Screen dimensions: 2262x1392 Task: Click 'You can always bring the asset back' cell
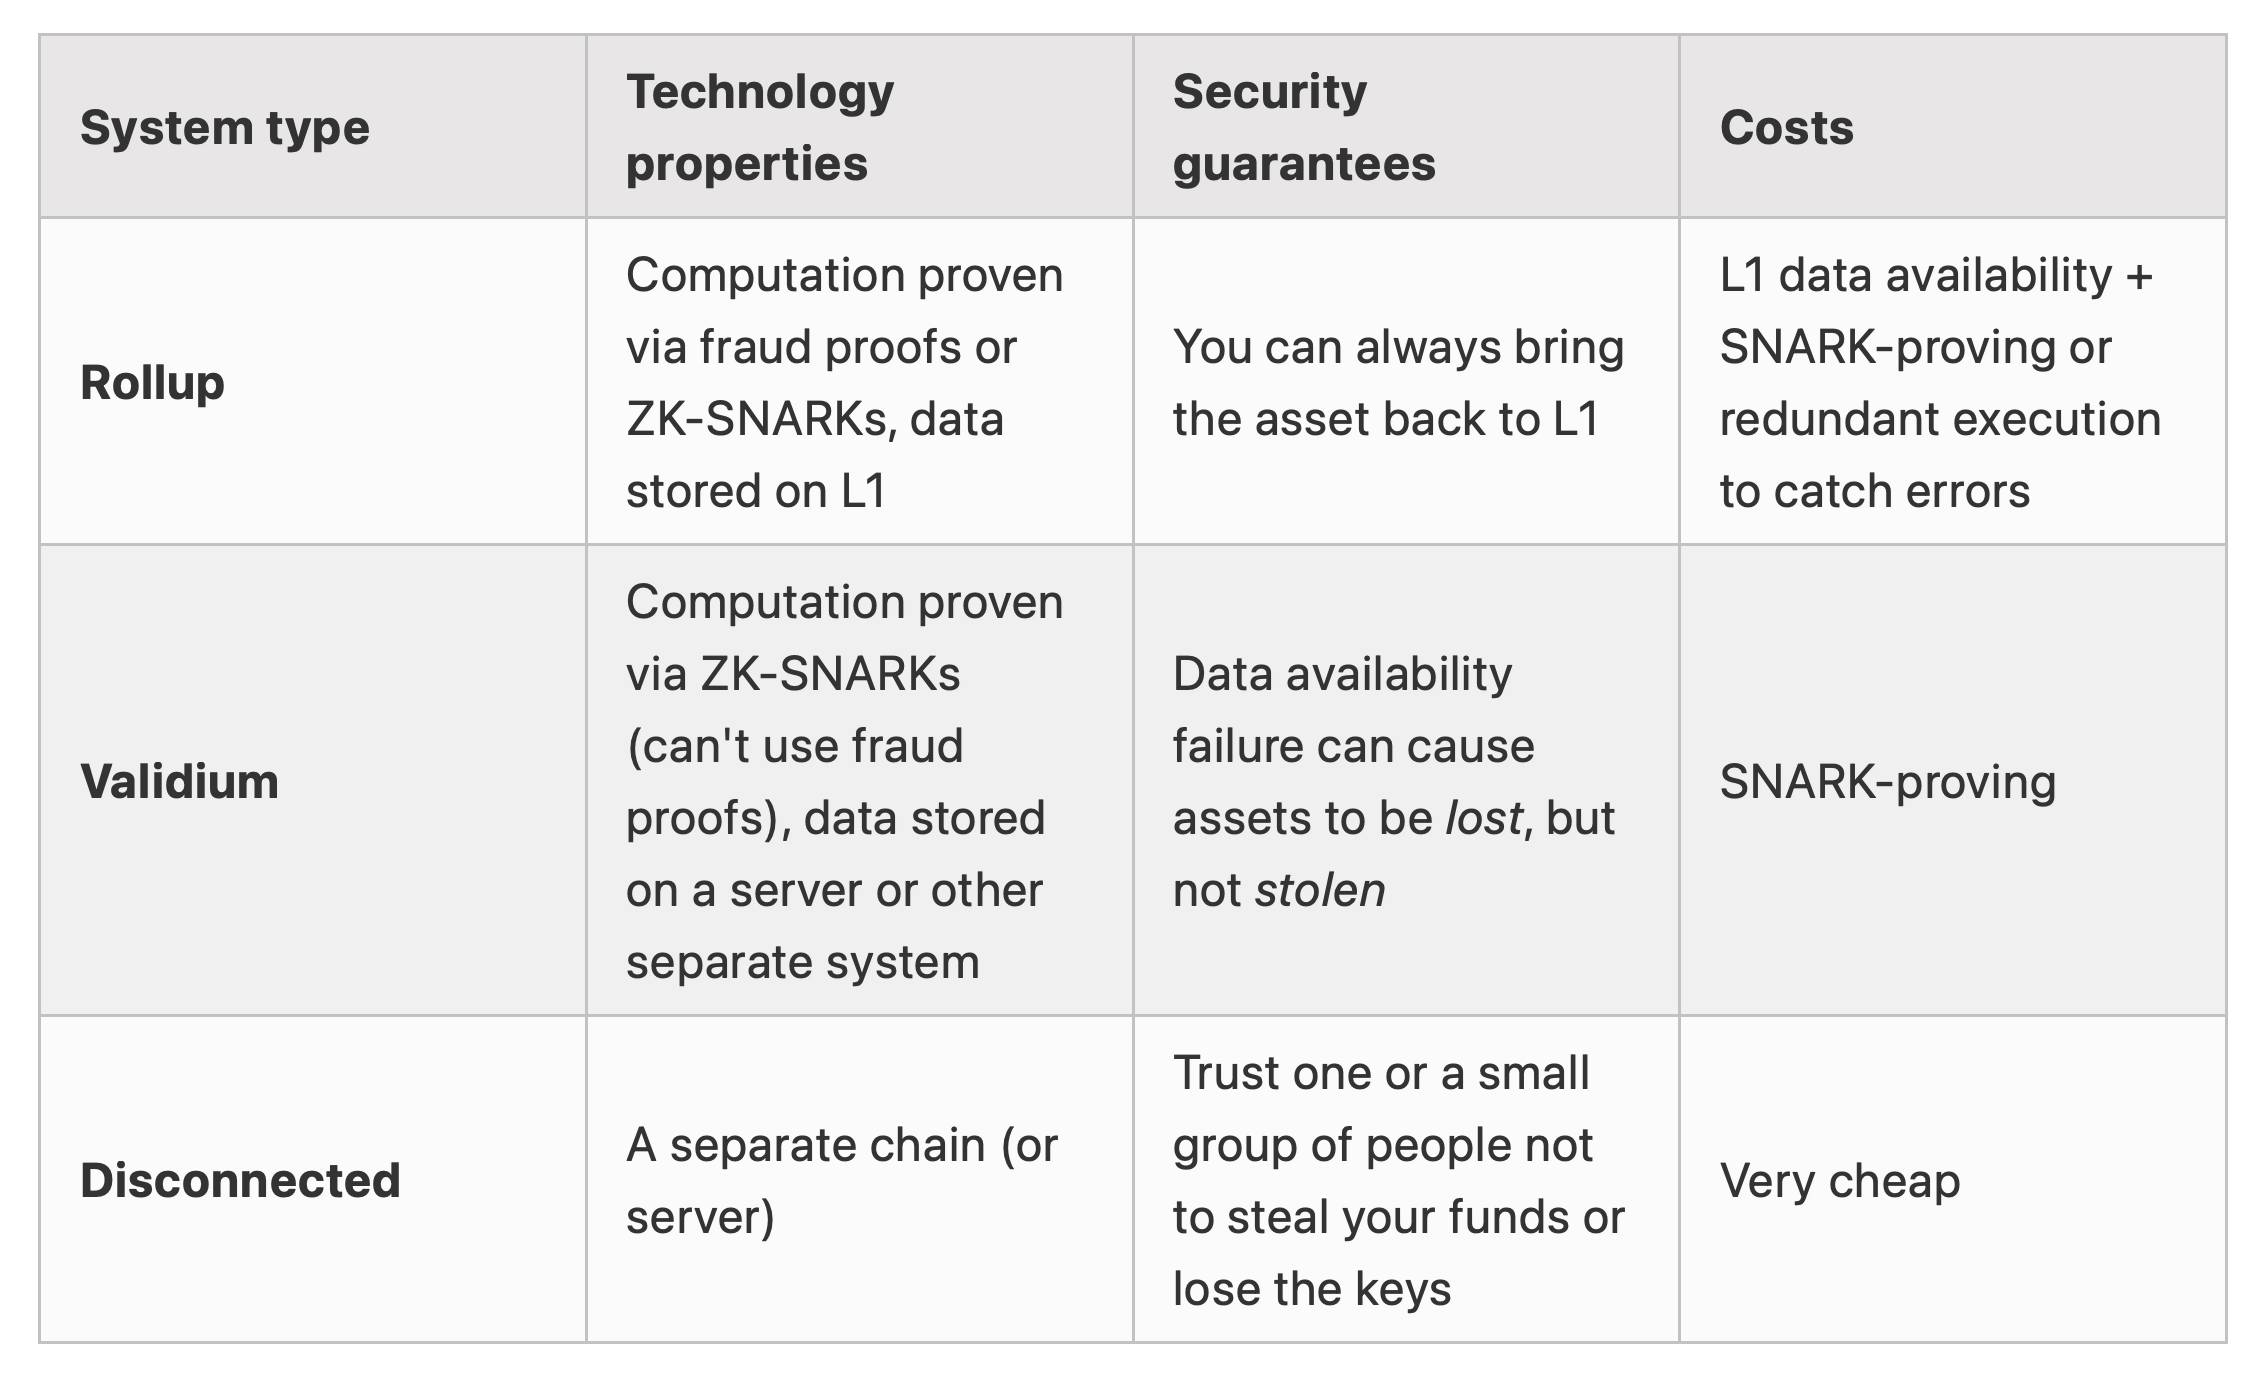1406,382
